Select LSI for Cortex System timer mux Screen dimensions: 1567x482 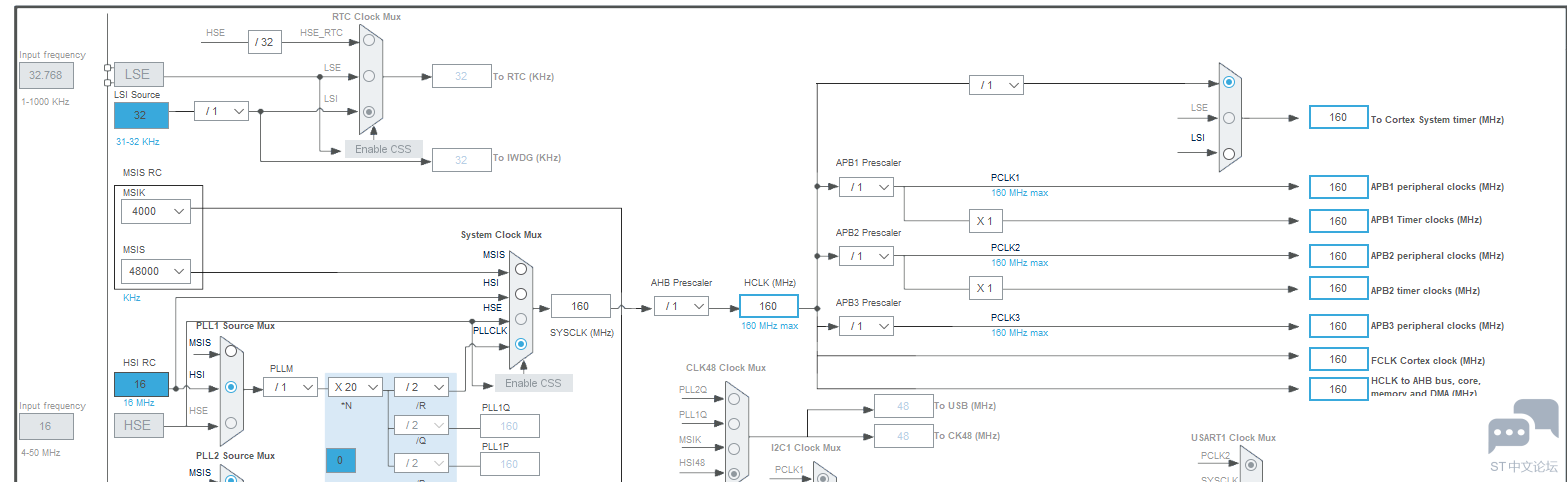pos(1229,153)
